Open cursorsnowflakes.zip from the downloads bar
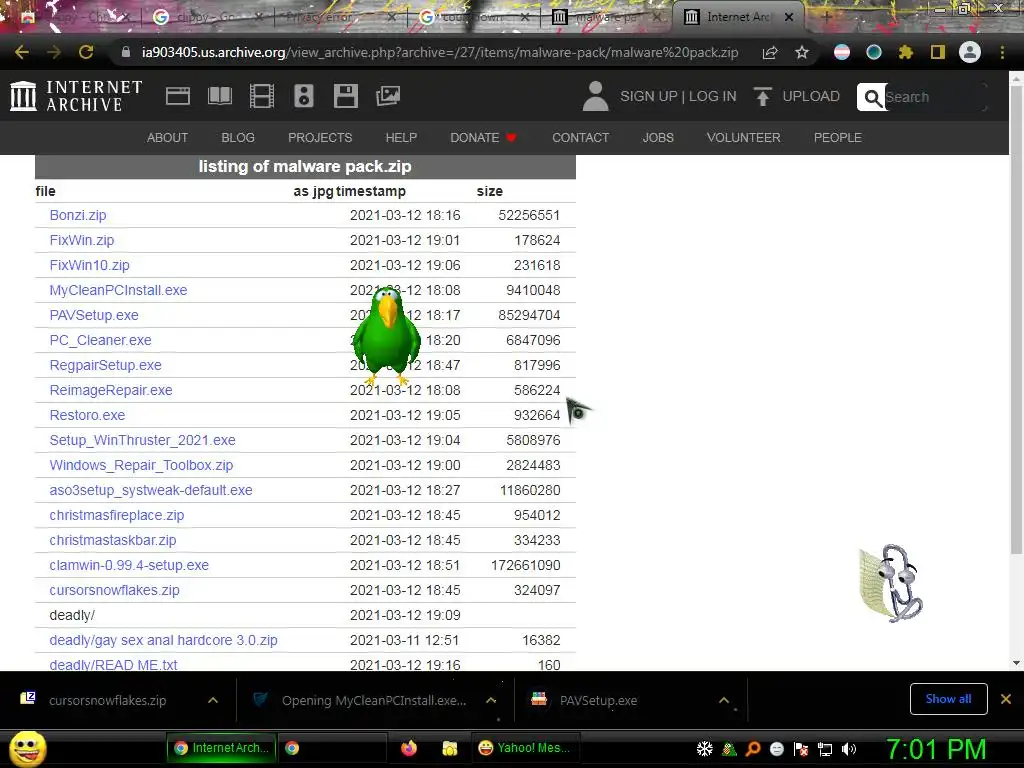 (108, 700)
